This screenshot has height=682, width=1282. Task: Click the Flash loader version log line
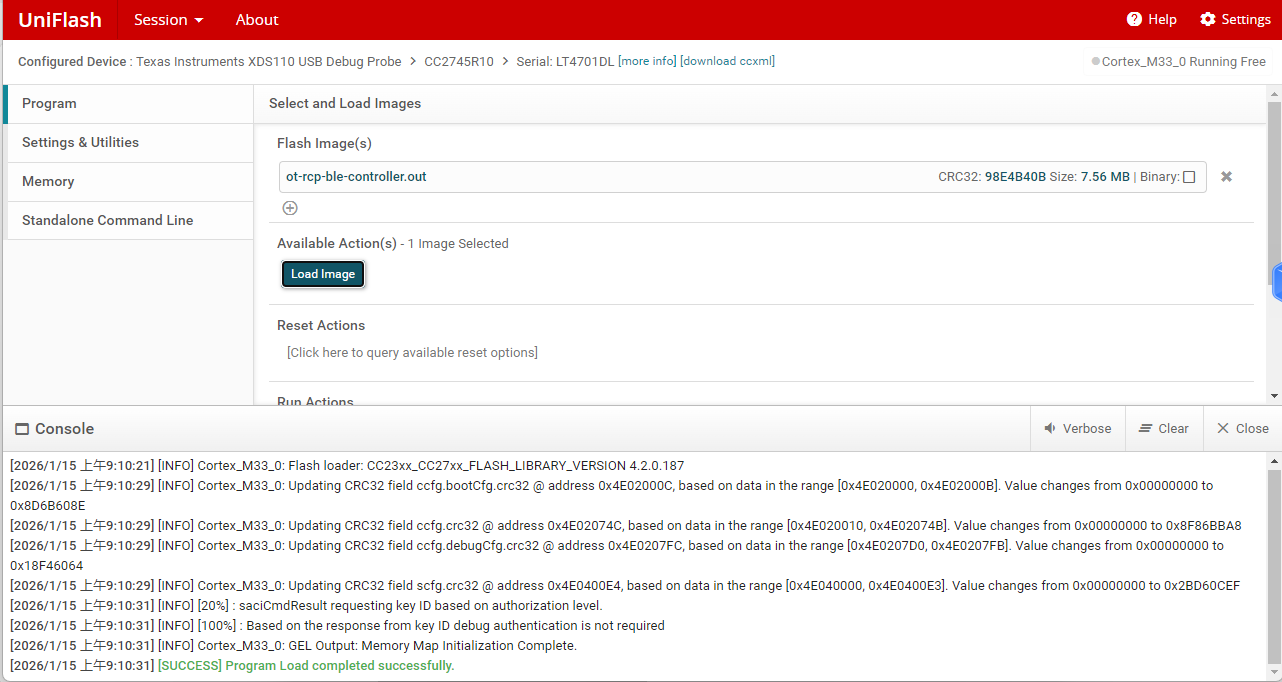tap(347, 465)
